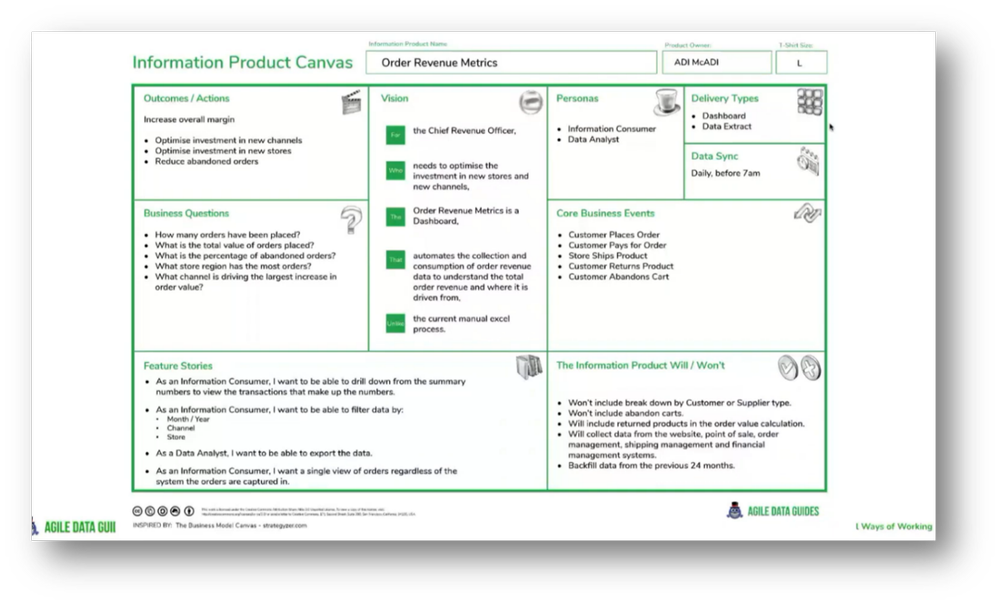Click 'Reduce abandoned orders' bullet

(207, 161)
